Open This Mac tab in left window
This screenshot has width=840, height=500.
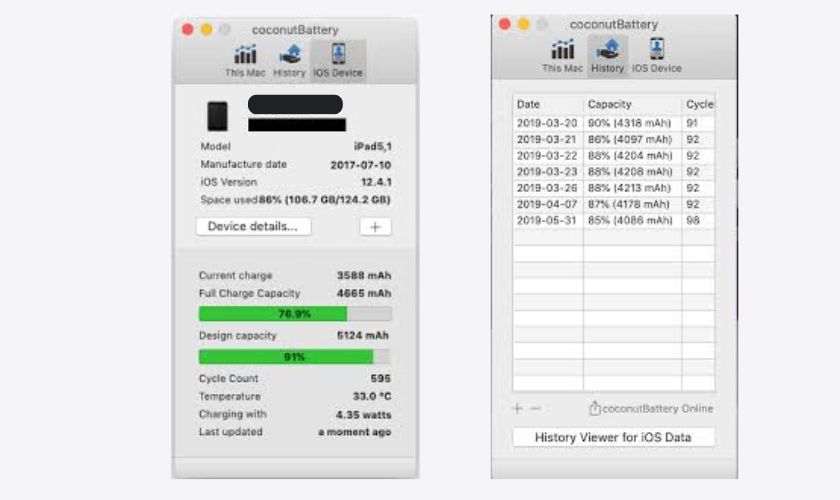tap(245, 61)
